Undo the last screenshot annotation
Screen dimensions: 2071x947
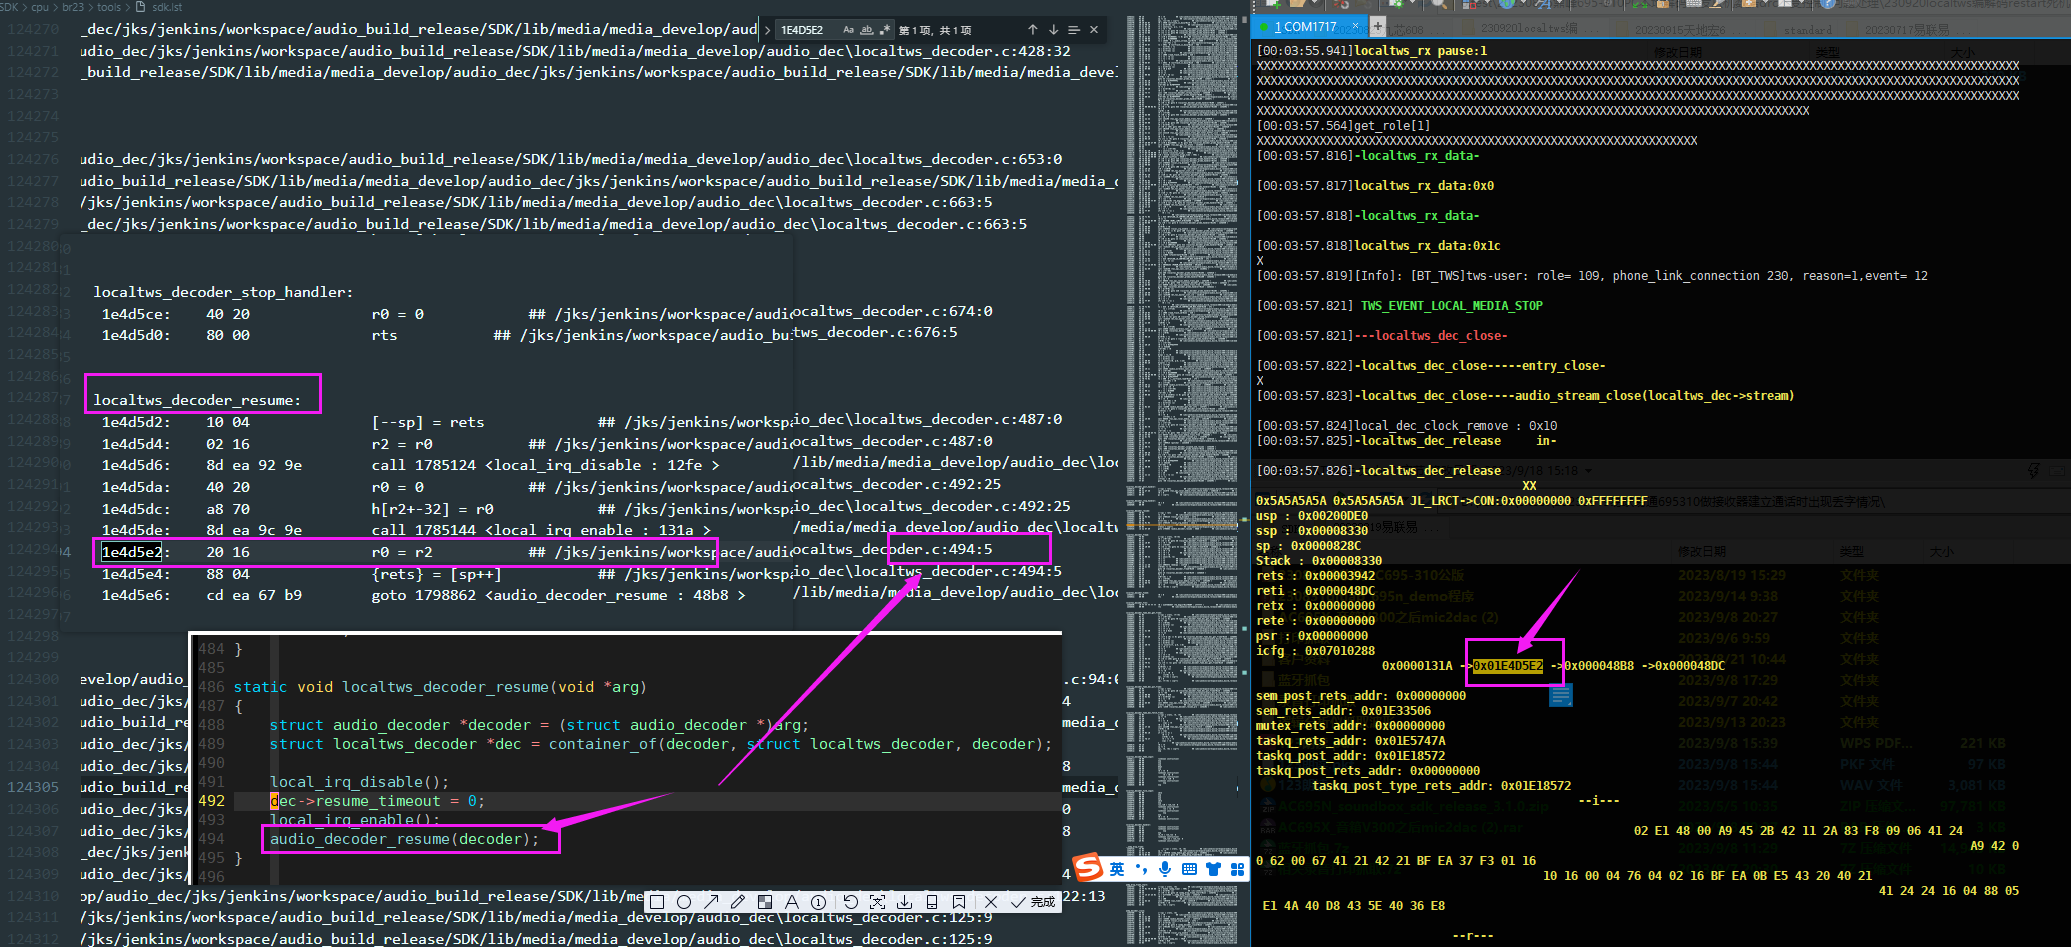(851, 902)
